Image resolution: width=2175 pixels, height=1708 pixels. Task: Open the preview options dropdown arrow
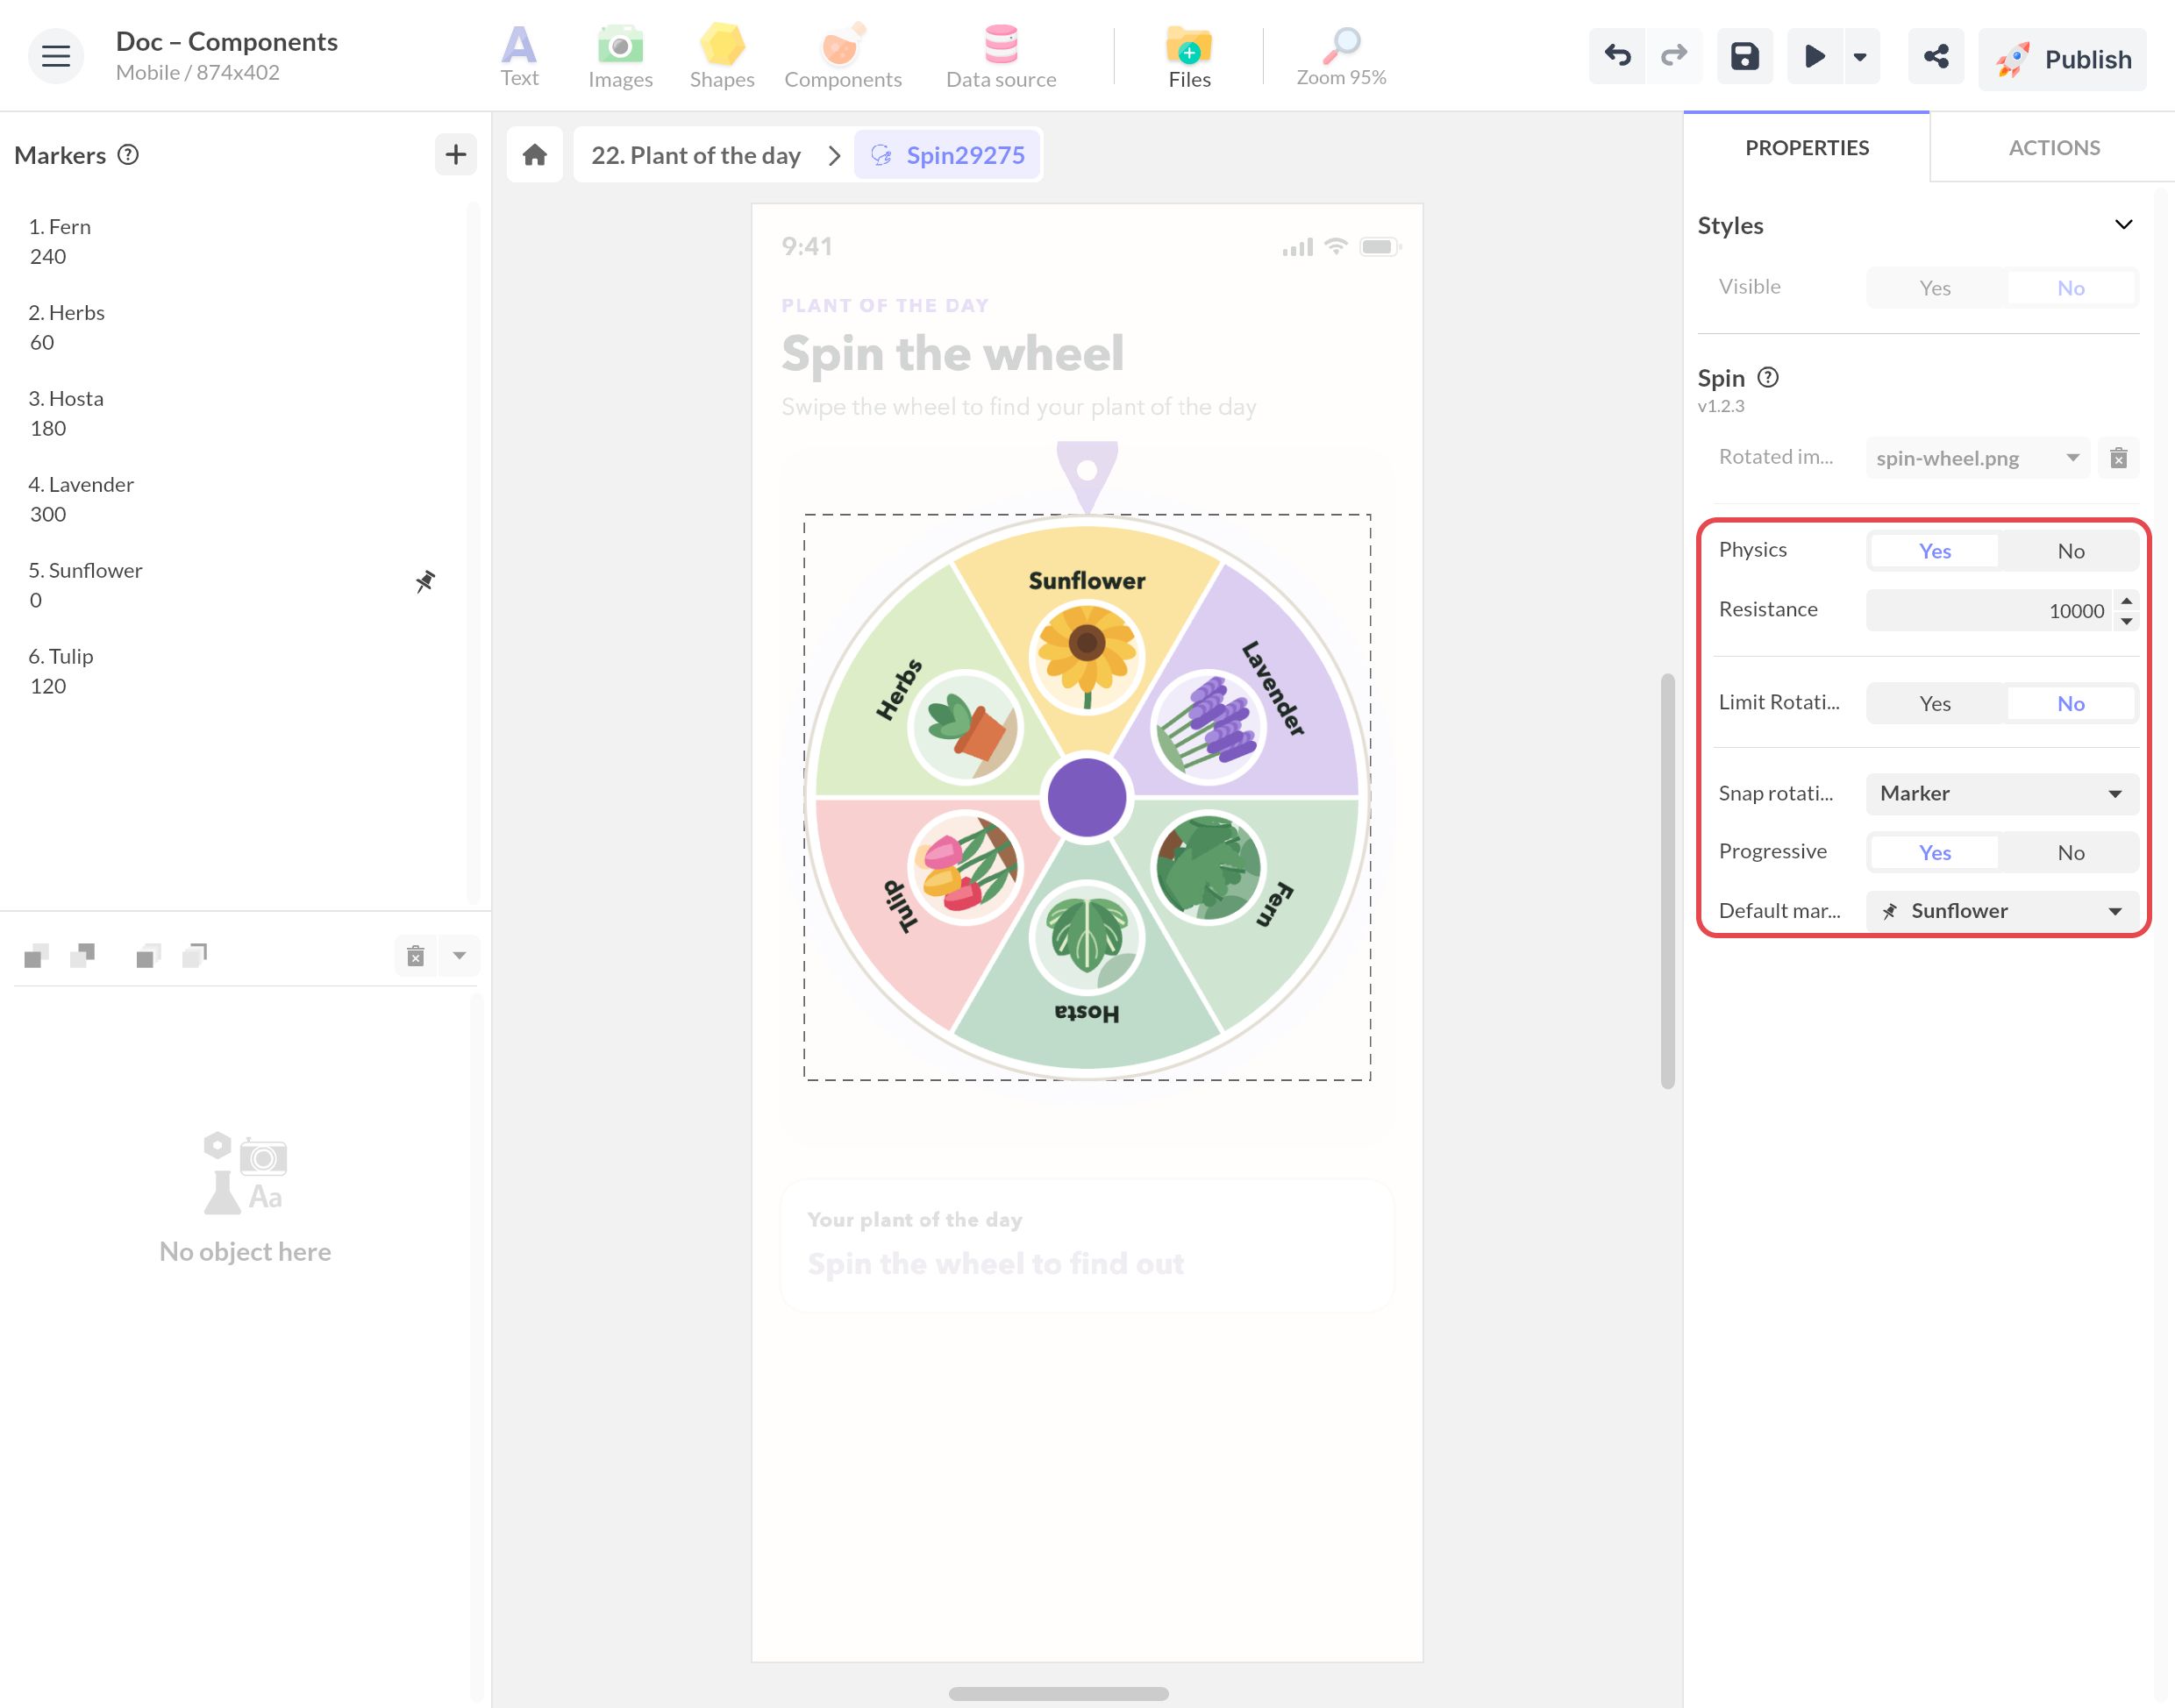point(1860,57)
